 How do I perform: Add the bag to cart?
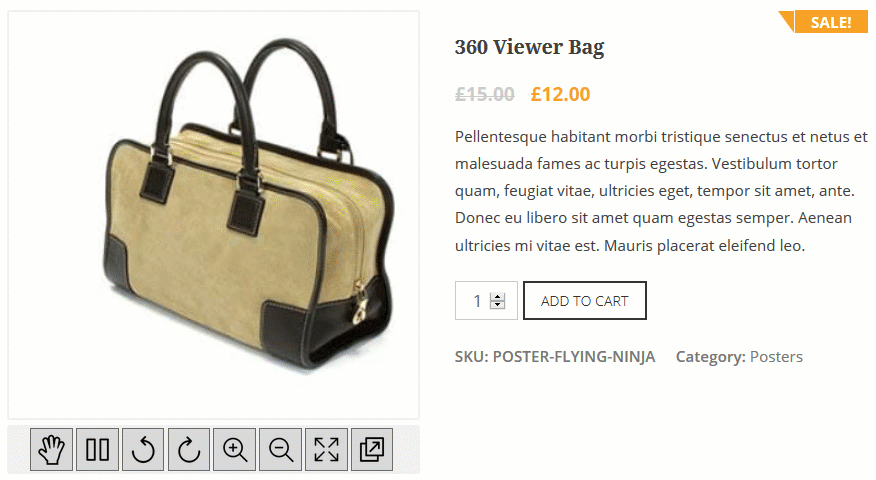pyautogui.click(x=584, y=301)
